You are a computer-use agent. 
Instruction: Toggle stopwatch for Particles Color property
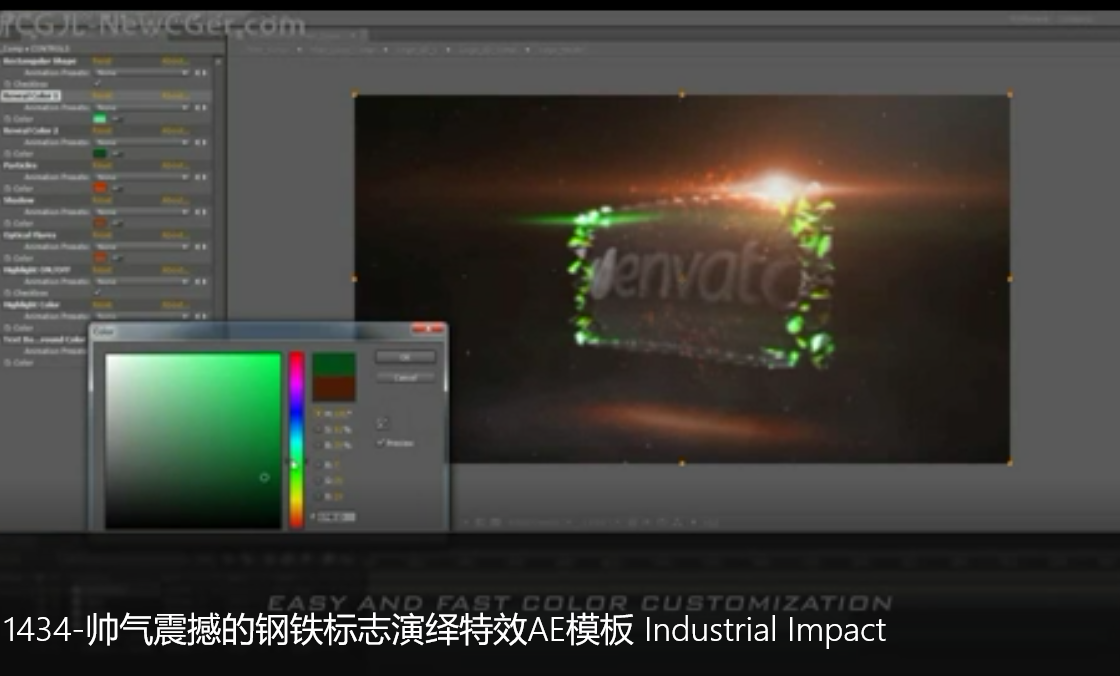click(8, 189)
